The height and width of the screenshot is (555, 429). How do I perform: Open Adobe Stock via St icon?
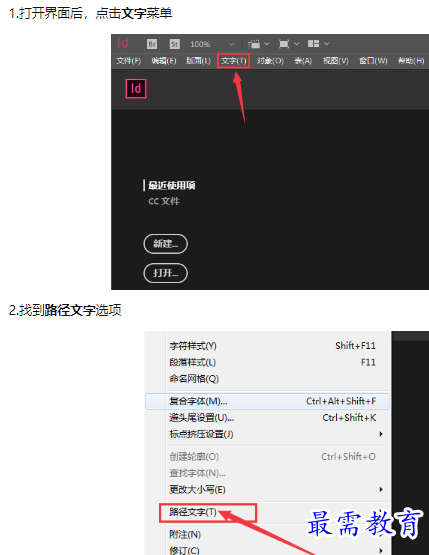point(175,44)
